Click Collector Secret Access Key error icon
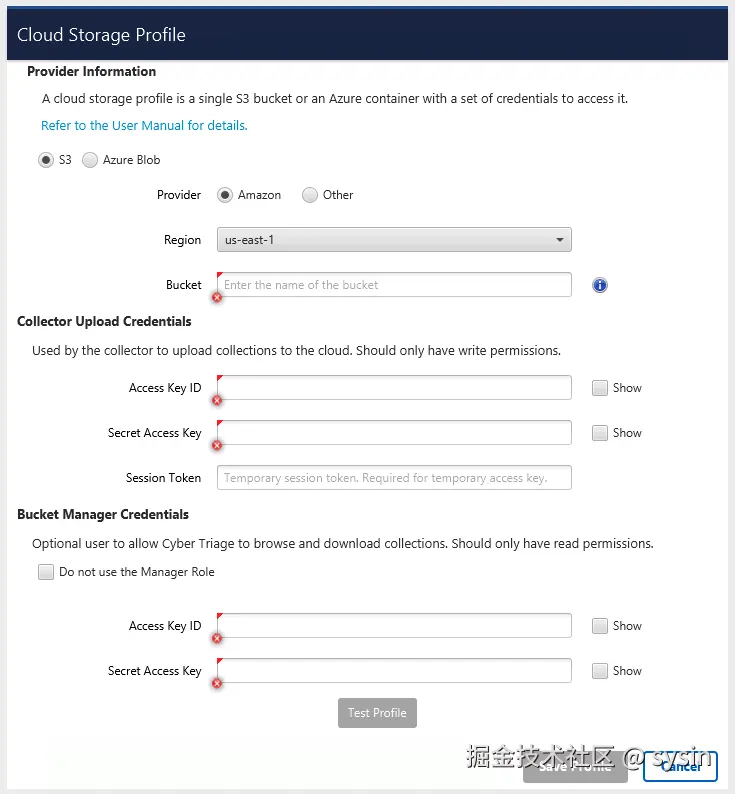This screenshot has height=794, width=735. point(217,445)
